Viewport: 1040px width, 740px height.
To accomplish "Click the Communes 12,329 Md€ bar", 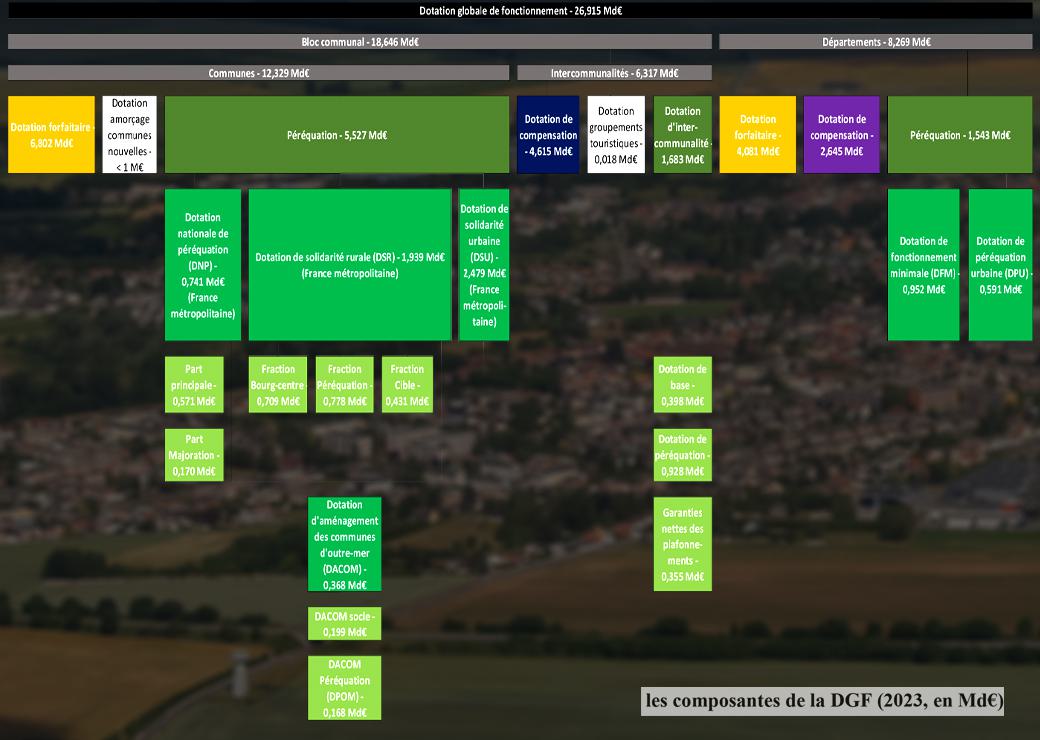I will coord(259,73).
